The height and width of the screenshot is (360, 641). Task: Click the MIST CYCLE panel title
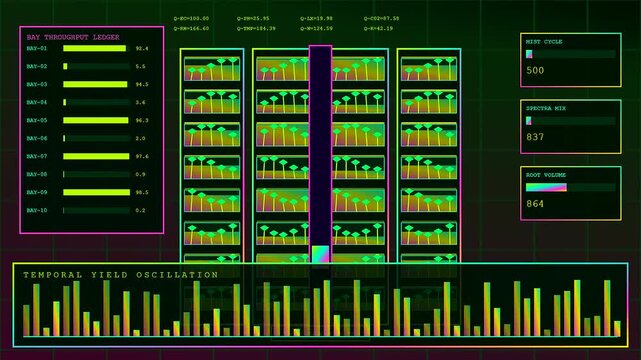point(544,42)
